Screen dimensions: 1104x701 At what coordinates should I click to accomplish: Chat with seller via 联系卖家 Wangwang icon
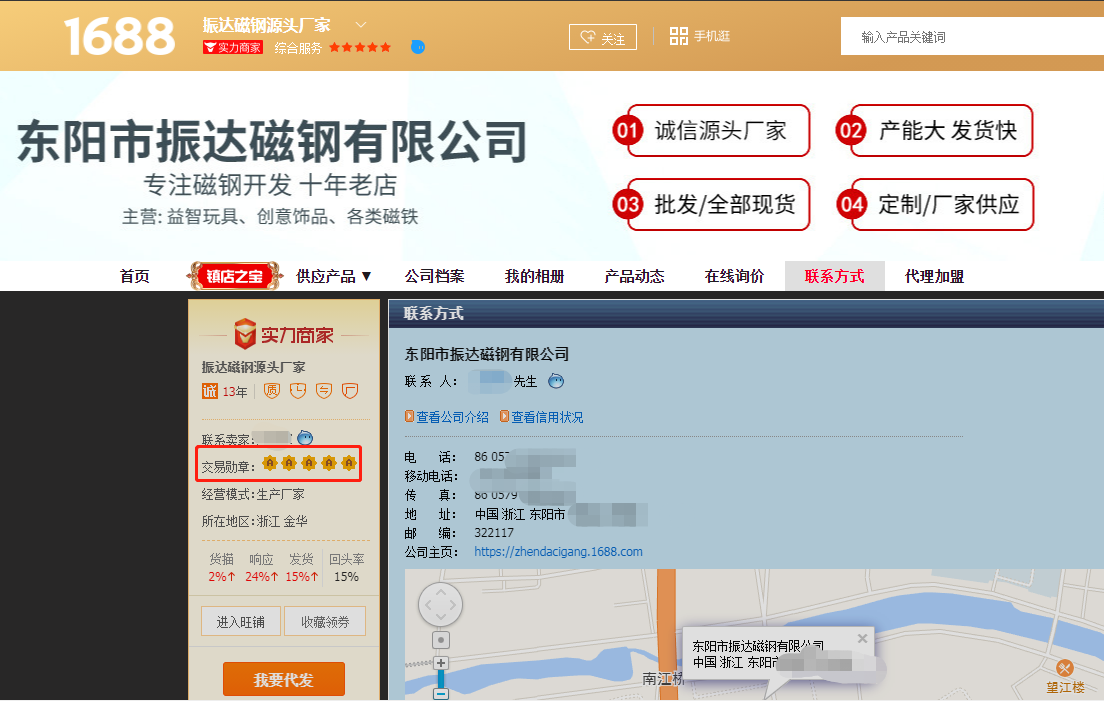(305, 438)
